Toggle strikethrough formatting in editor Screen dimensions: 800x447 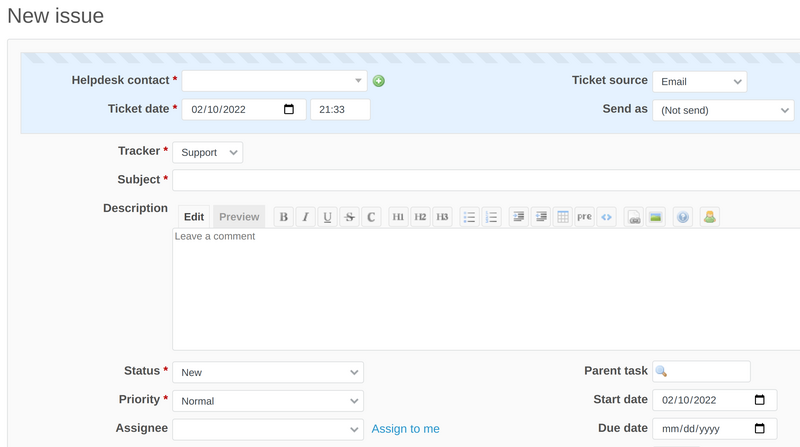[x=349, y=217]
